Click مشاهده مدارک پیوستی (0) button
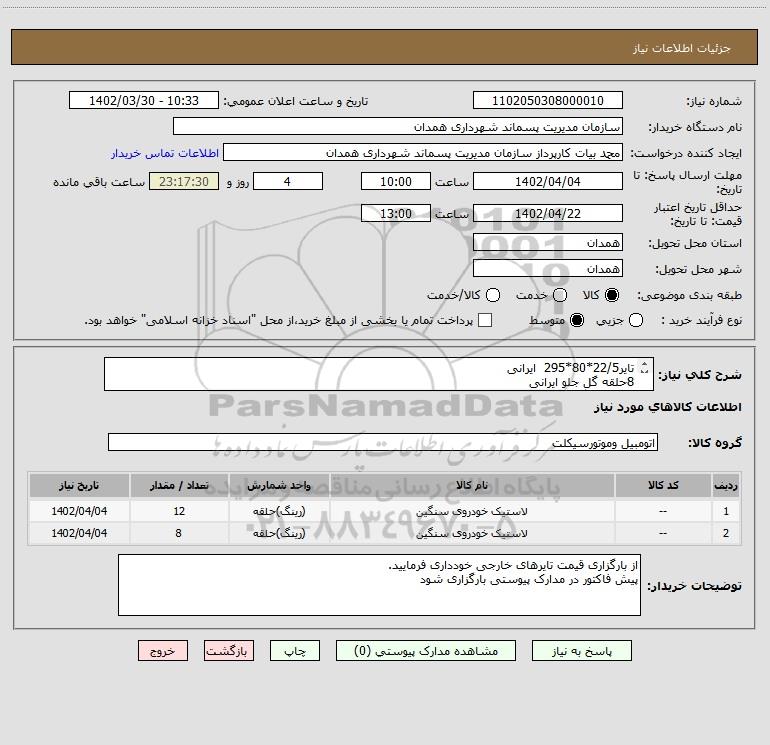The image size is (770, 745). pyautogui.click(x=426, y=651)
